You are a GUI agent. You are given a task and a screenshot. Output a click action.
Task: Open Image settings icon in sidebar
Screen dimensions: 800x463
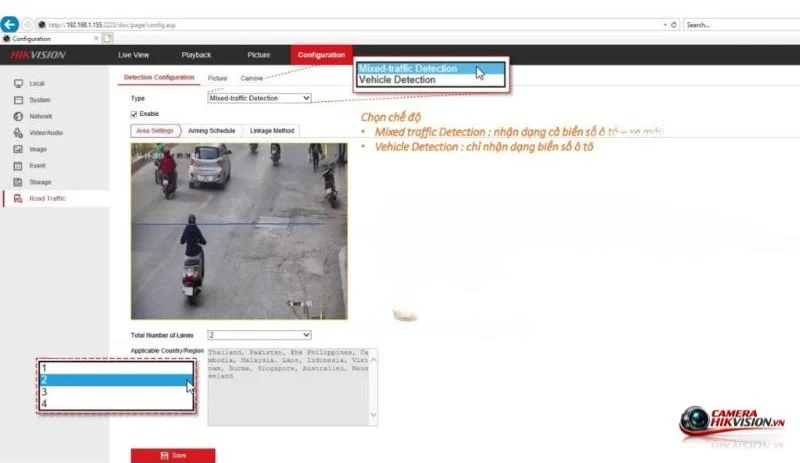click(18, 149)
